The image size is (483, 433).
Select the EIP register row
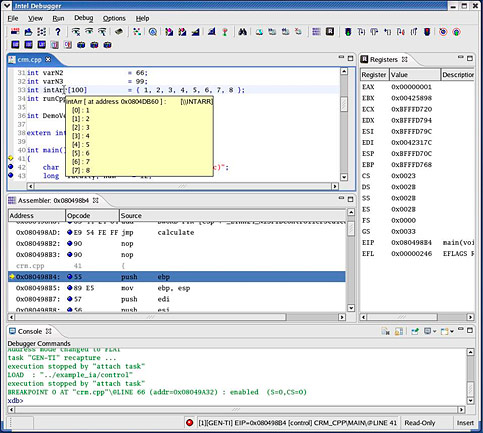[417, 242]
